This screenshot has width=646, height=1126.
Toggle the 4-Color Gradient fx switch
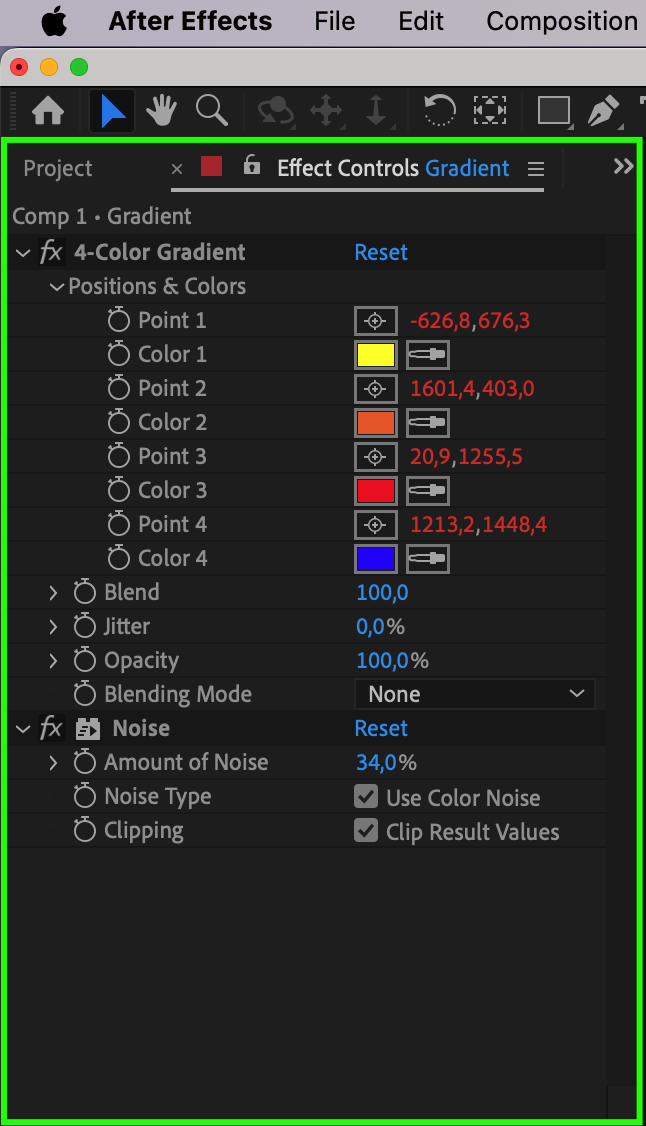tap(52, 252)
